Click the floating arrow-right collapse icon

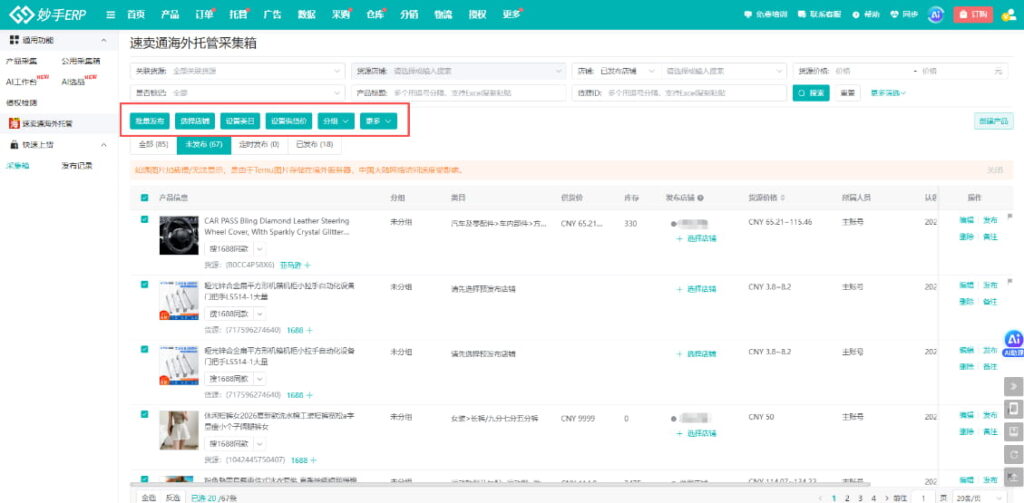[1014, 386]
